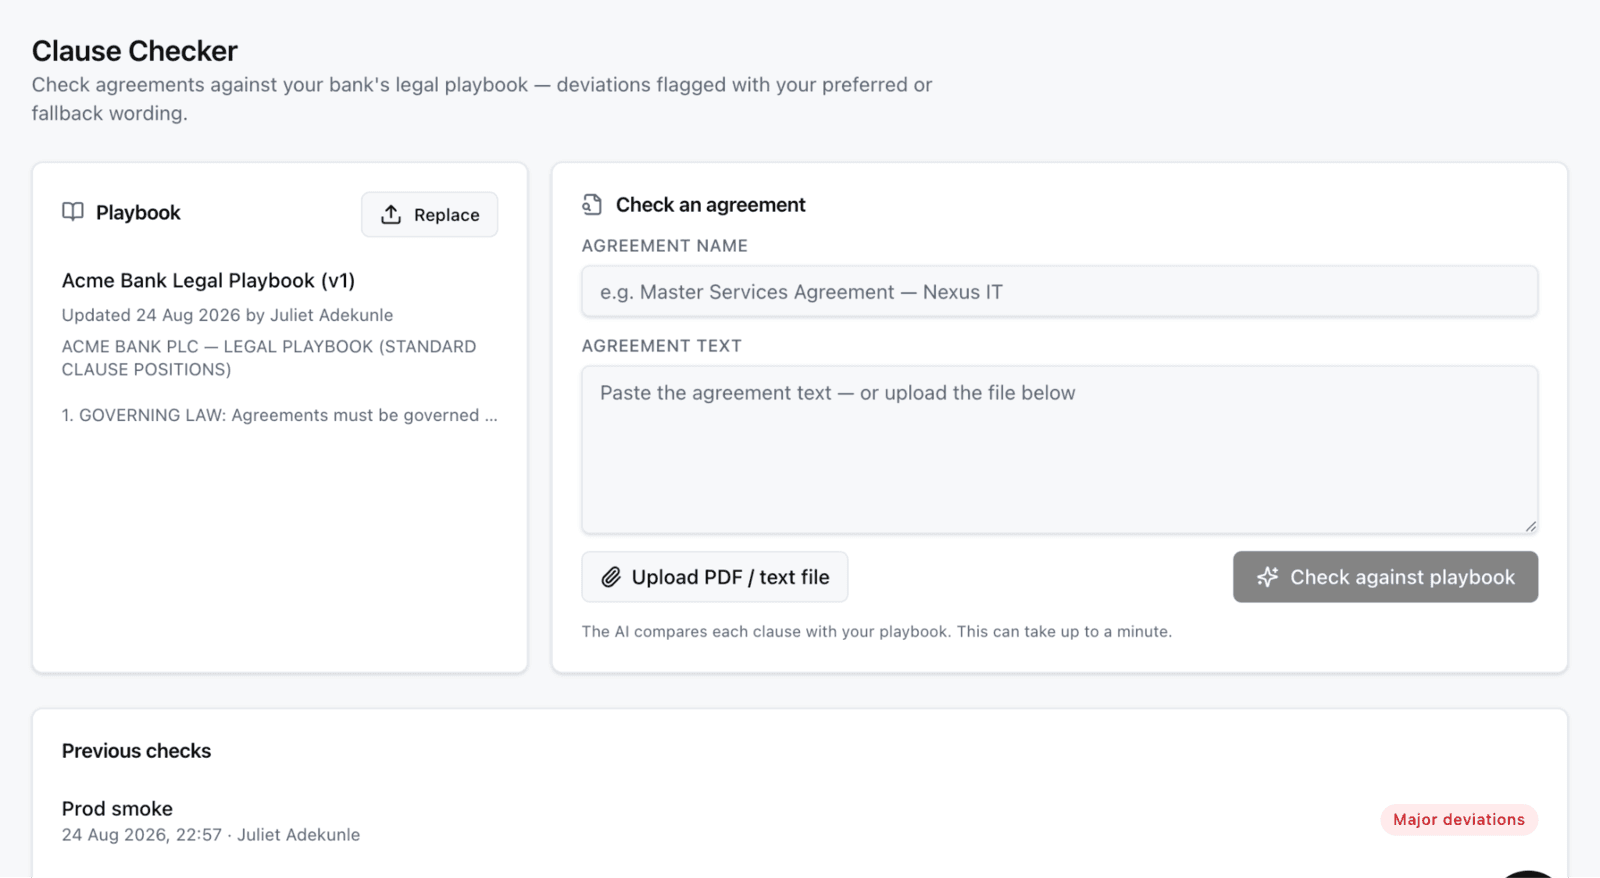Click the Prod smoke timestamp and author line
The image size is (1600, 878).
click(211, 835)
